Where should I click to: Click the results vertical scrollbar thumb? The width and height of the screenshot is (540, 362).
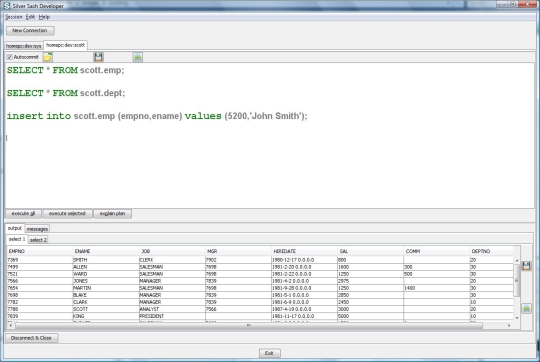coord(517,280)
